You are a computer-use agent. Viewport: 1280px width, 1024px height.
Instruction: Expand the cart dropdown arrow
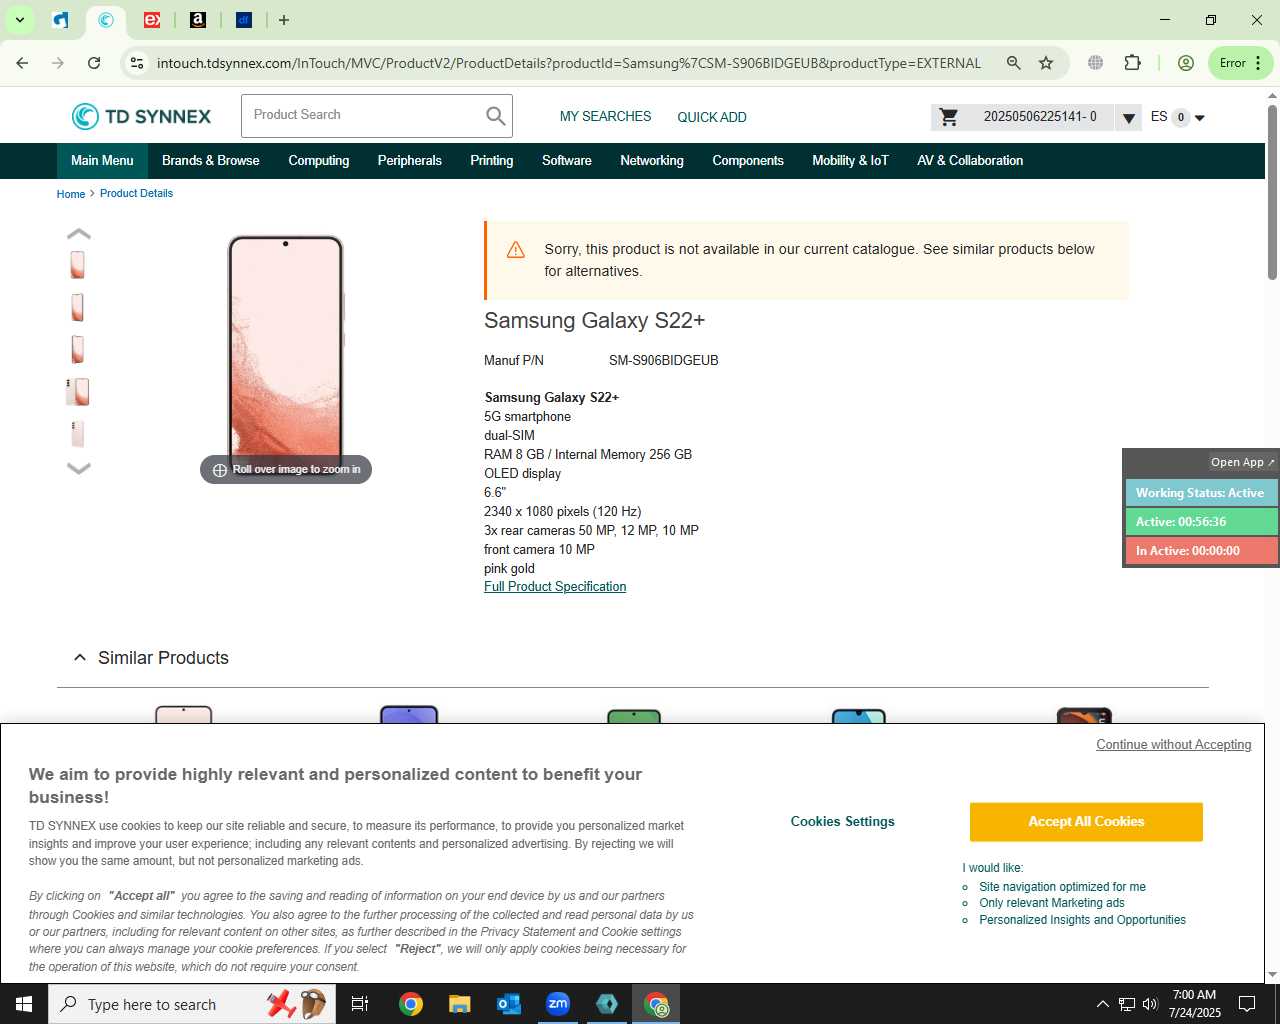pos(1128,118)
